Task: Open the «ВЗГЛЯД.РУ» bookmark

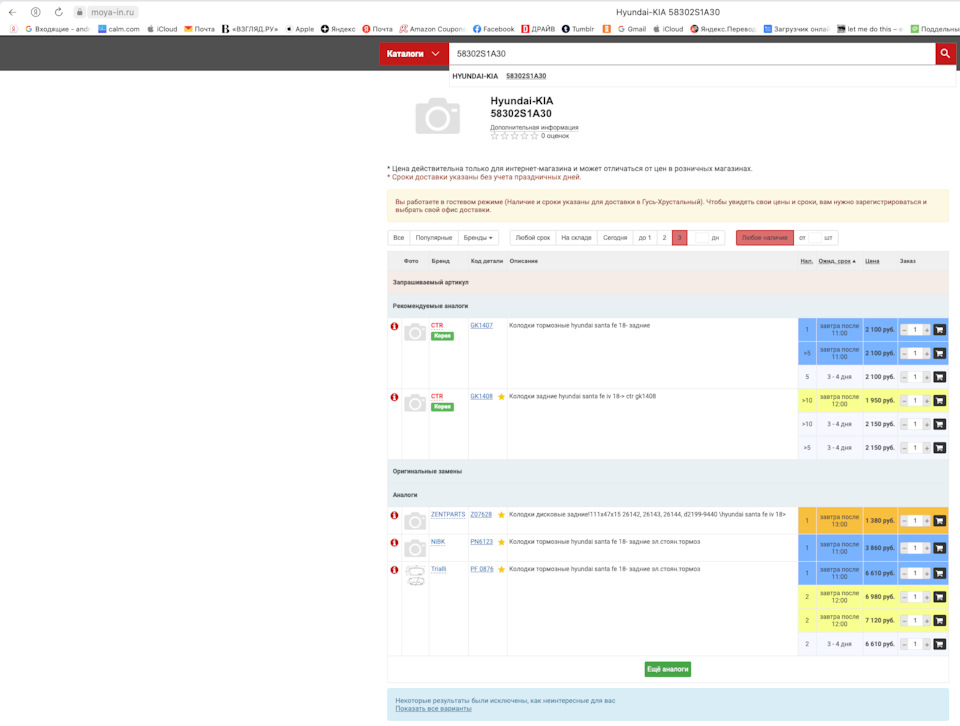Action: [x=250, y=29]
